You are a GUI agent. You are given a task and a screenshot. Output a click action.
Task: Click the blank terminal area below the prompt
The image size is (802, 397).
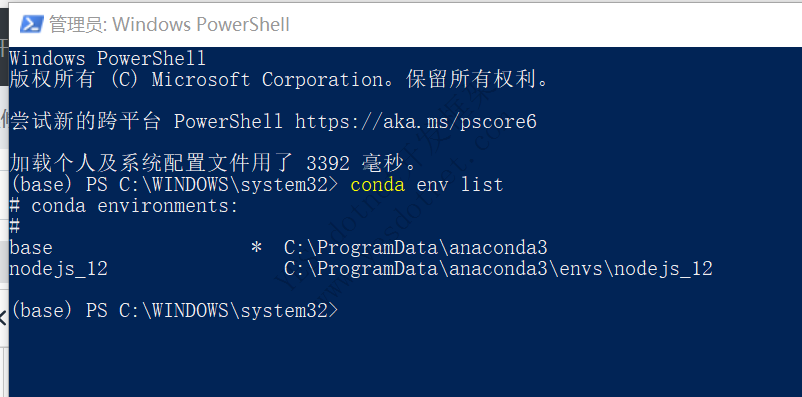pos(405,358)
